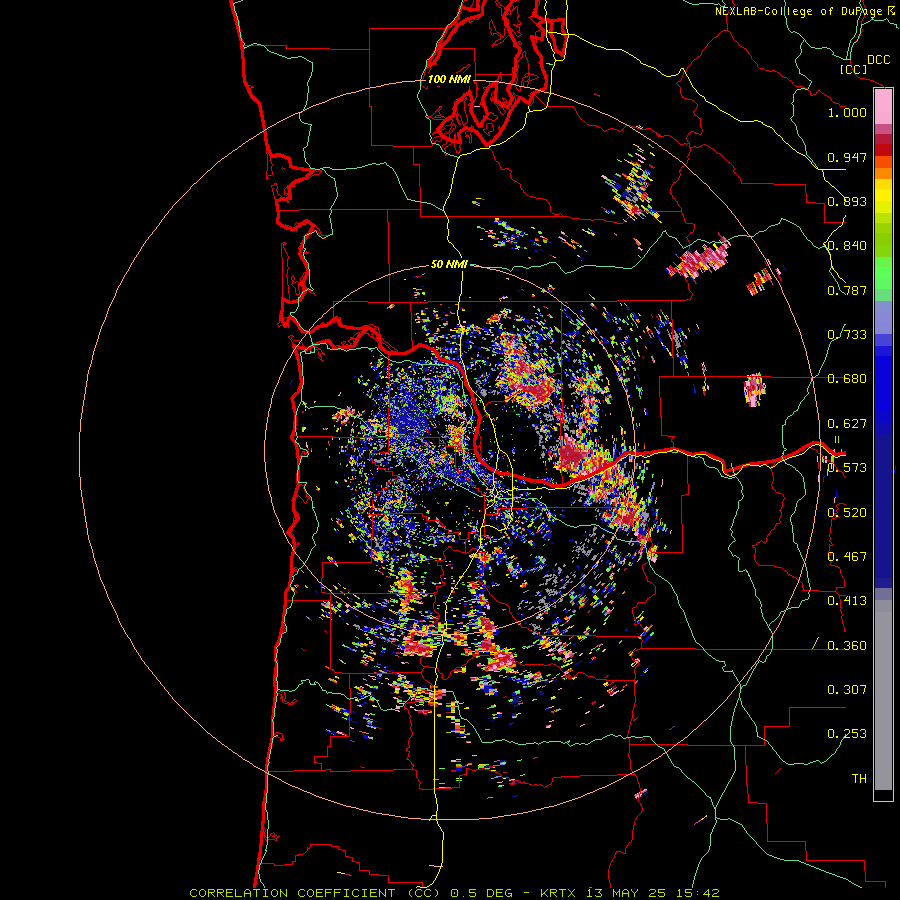Image resolution: width=900 pixels, height=900 pixels.
Task: Click the 0.840 legend value
Action: tap(847, 246)
